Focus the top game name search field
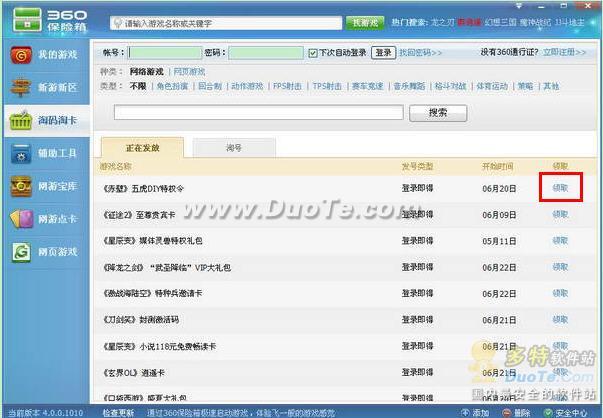The image size is (603, 418). click(x=226, y=23)
